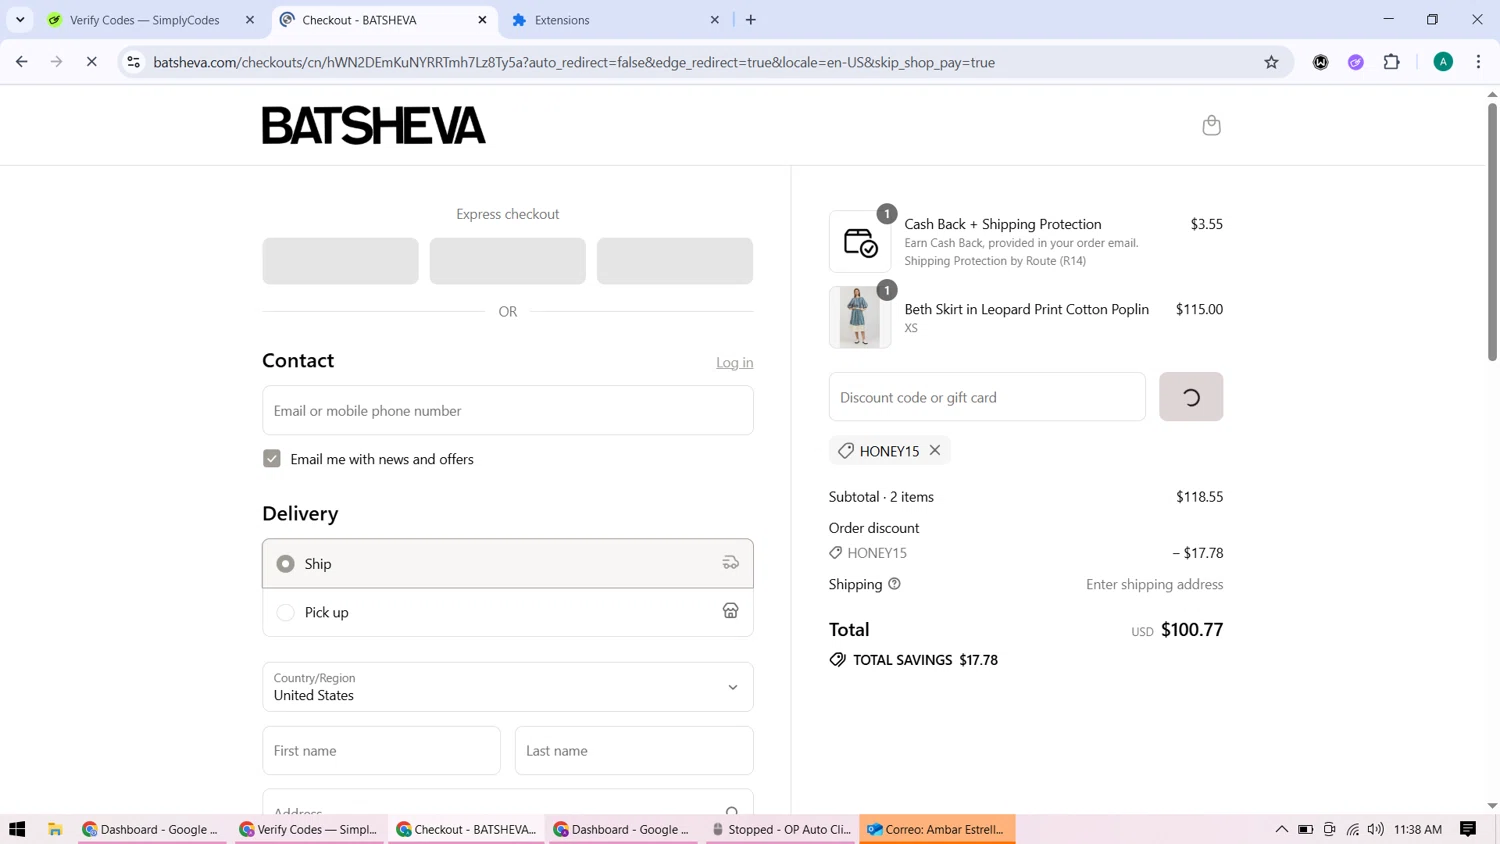Viewport: 1500px width, 844px height.
Task: Click the address search magnifier icon
Action: [x=732, y=810]
